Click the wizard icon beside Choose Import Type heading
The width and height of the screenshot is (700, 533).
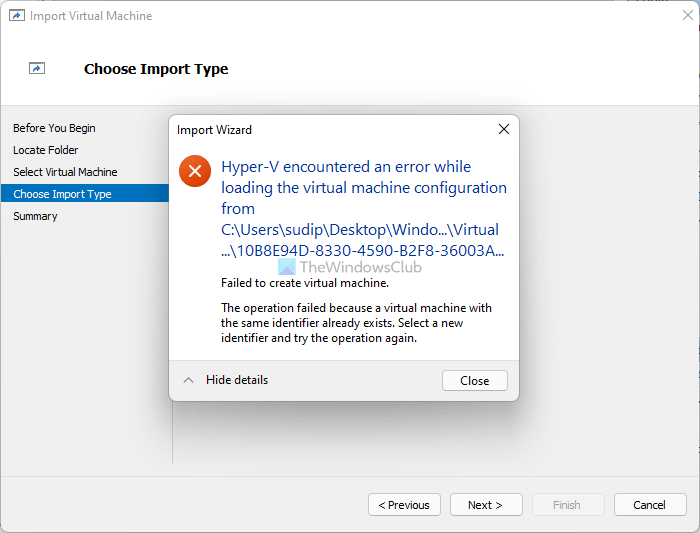[x=37, y=69]
